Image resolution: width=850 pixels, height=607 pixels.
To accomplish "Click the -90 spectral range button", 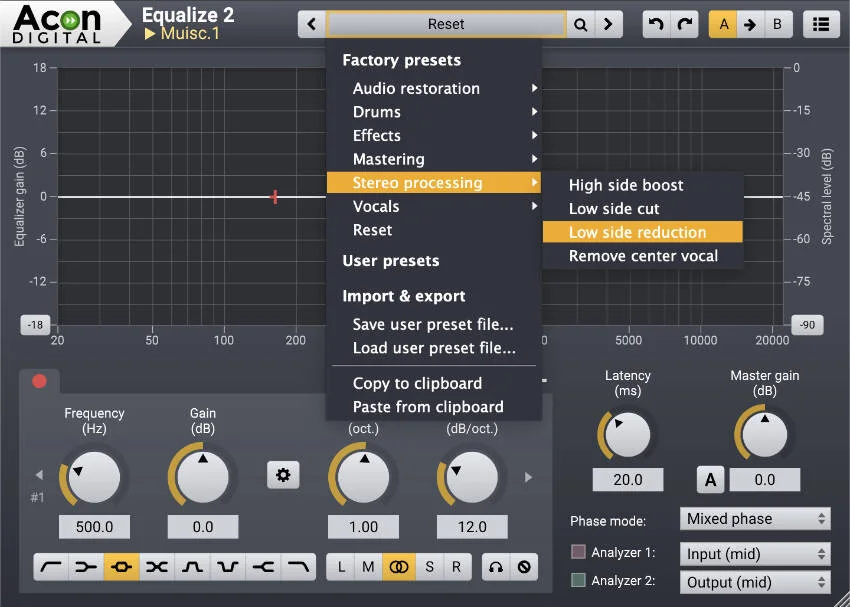I will (x=807, y=325).
